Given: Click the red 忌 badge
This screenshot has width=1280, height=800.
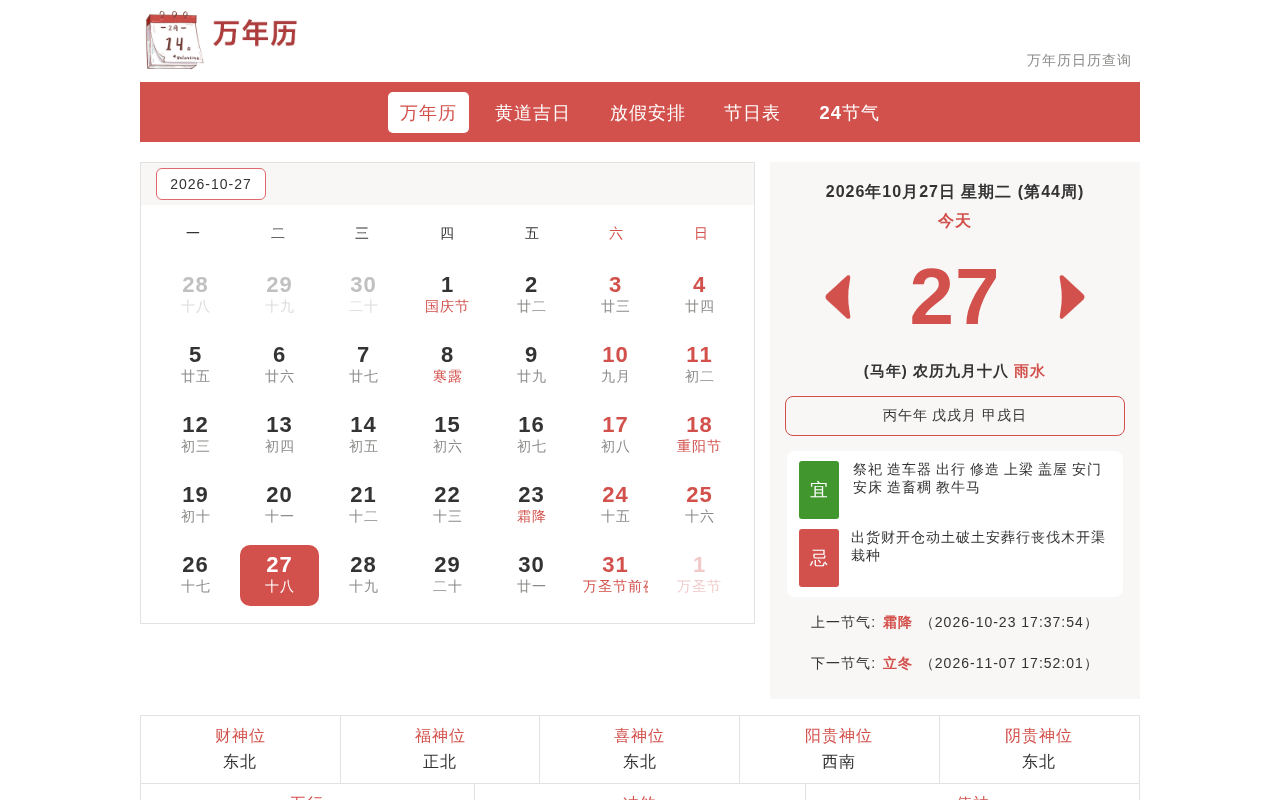Looking at the screenshot, I should click(x=819, y=558).
